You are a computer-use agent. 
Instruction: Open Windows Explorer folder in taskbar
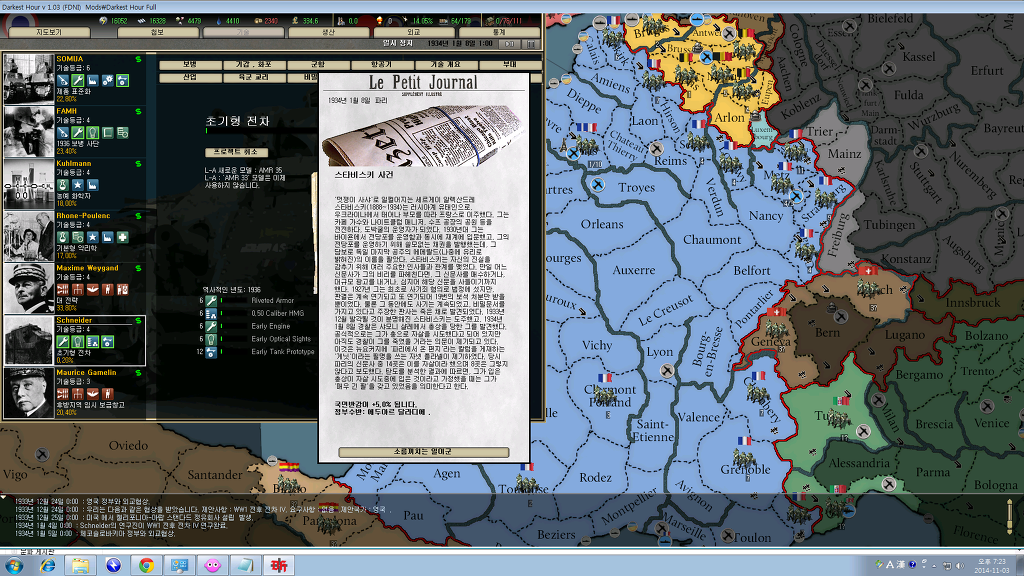pos(80,566)
